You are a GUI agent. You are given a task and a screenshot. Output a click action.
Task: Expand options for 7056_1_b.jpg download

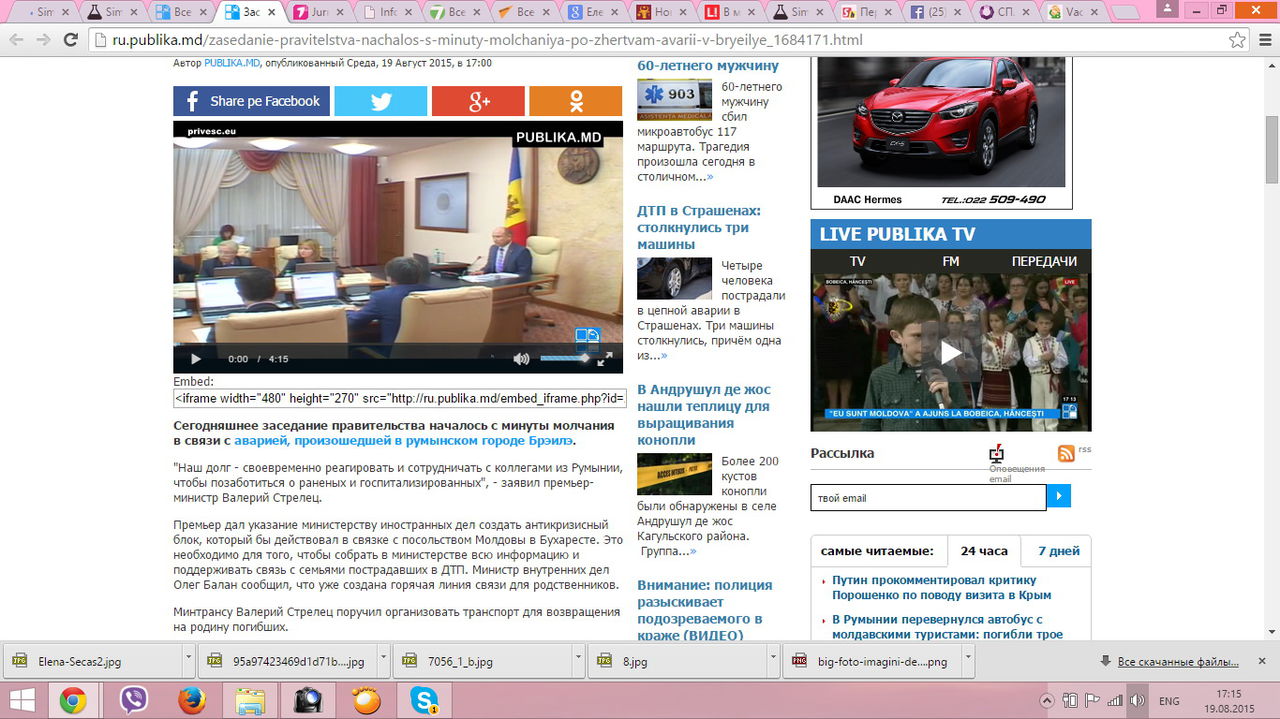[x=579, y=661]
